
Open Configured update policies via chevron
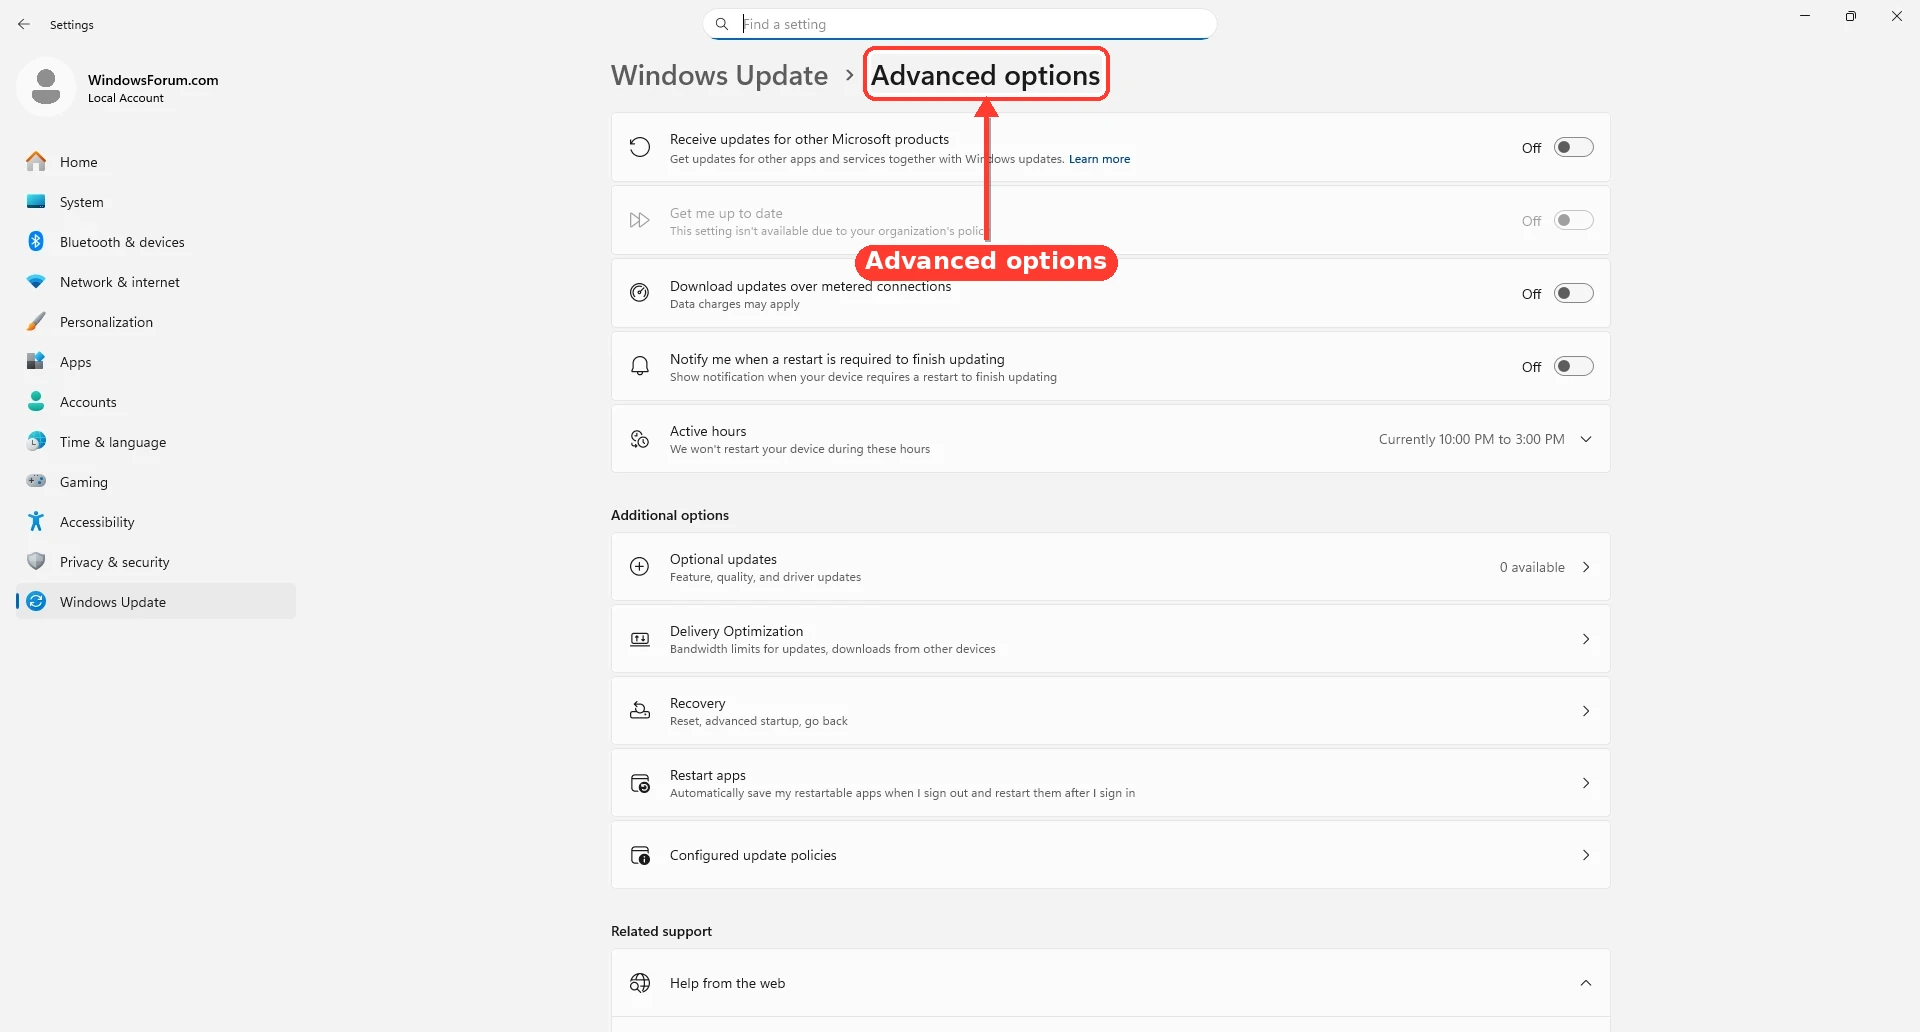tap(1586, 855)
